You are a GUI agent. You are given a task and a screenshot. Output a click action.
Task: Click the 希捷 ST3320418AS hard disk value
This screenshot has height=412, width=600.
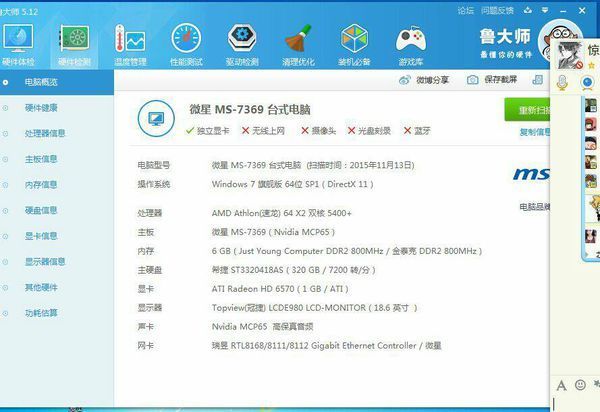coord(293,270)
